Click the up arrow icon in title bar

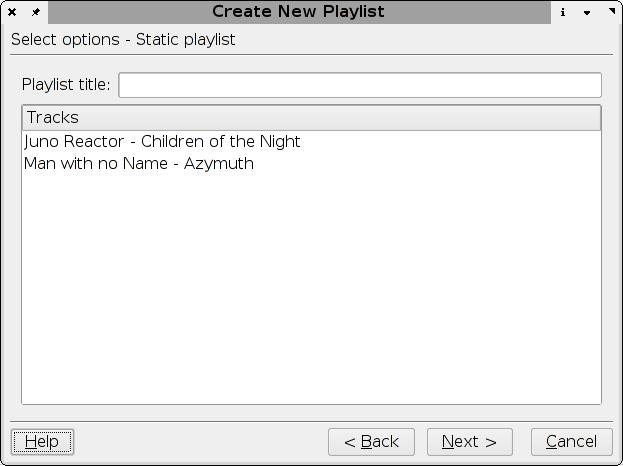pyautogui.click(x=610, y=12)
